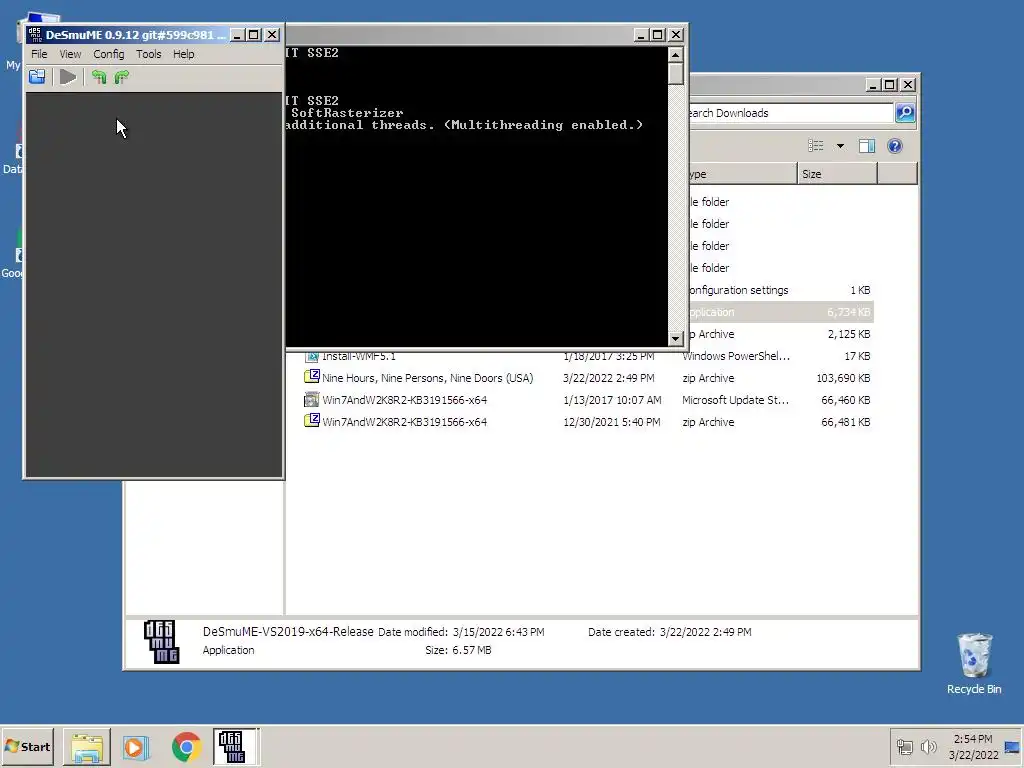Screen dimensions: 1024x768
Task: Minimize the console window
Action: pos(641,35)
